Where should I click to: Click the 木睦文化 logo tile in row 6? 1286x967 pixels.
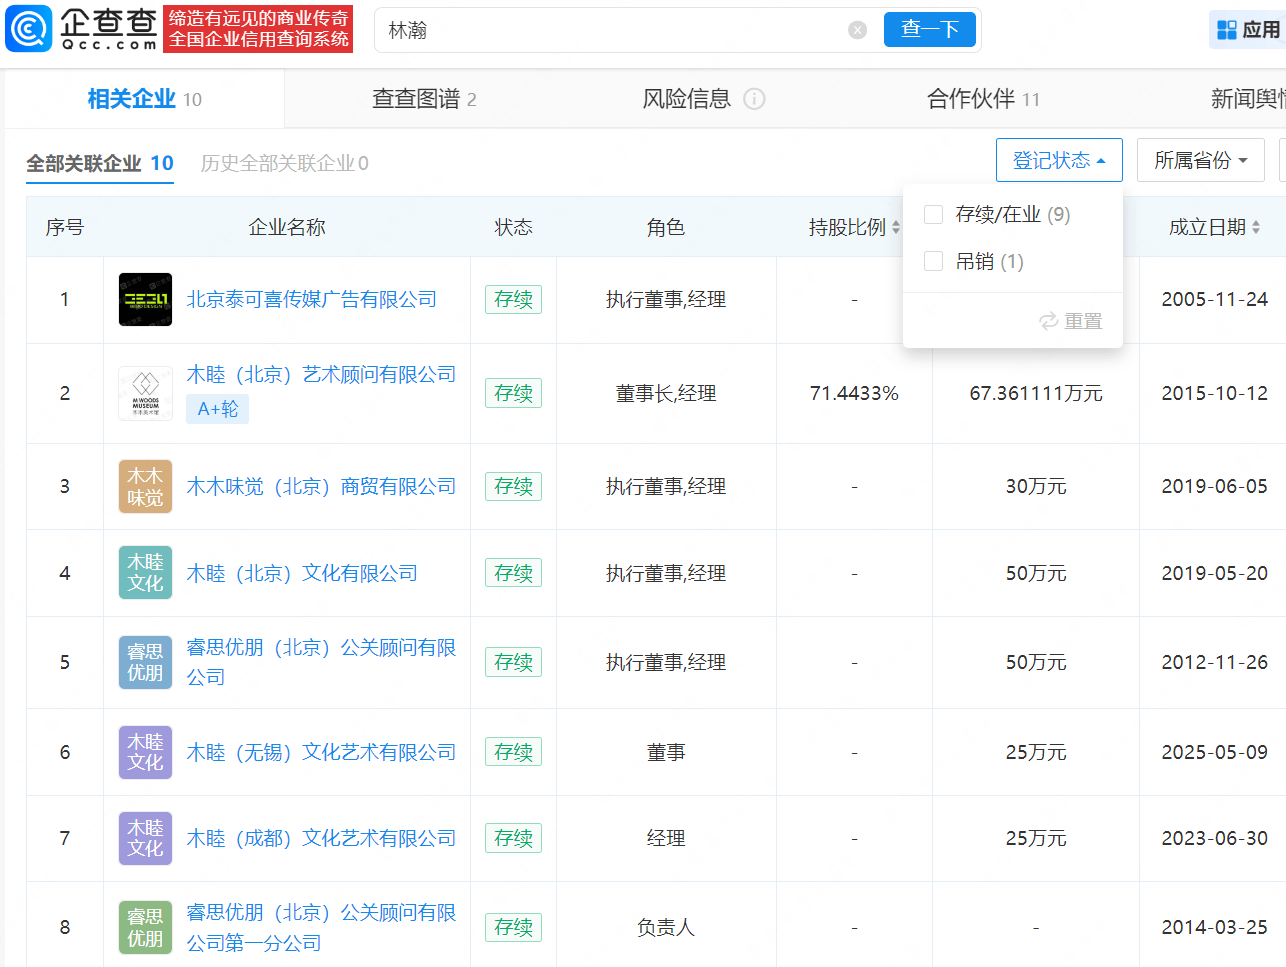[145, 752]
